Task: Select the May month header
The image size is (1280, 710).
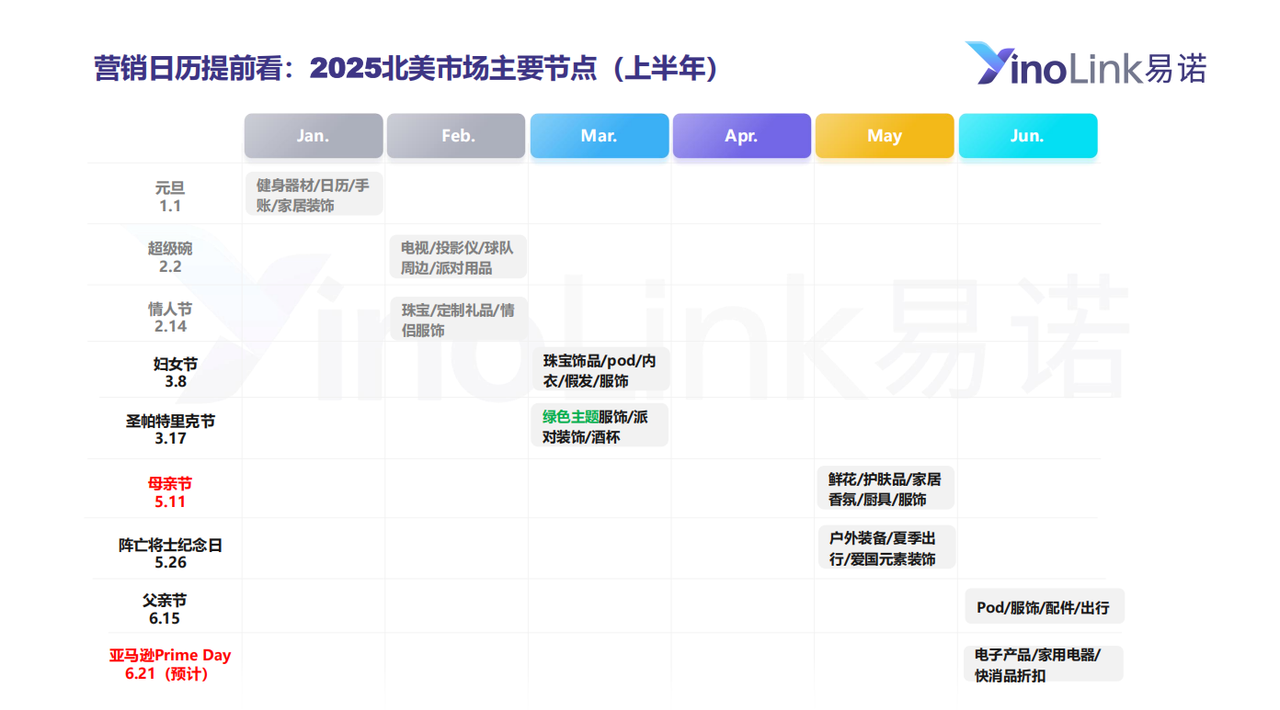Action: pos(884,136)
